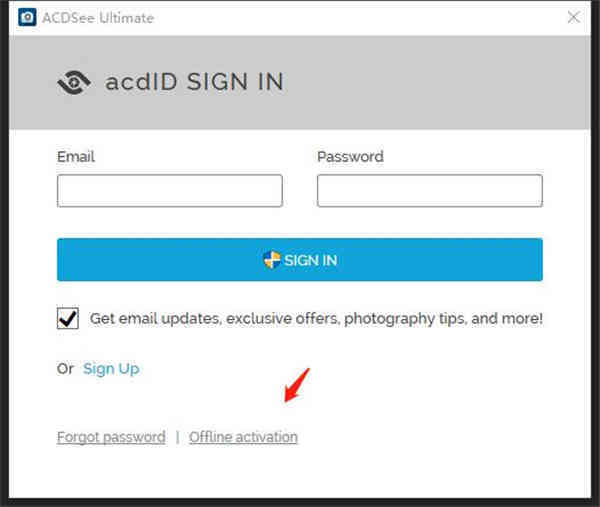Click the 'Or' text before Sign Up
600x507 pixels.
pyautogui.click(x=65, y=369)
